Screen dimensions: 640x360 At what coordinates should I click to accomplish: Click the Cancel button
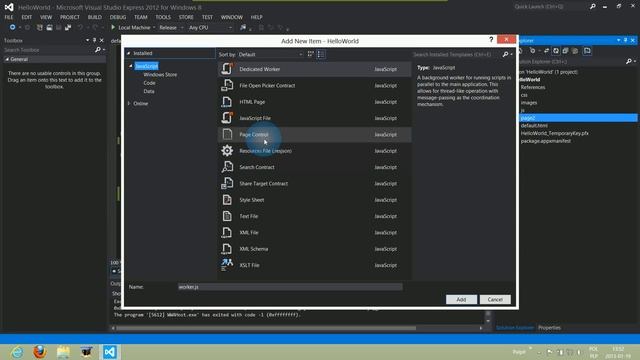point(495,299)
